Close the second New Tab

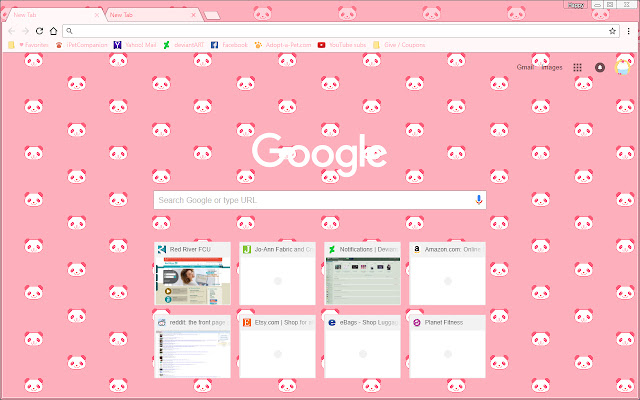point(193,15)
